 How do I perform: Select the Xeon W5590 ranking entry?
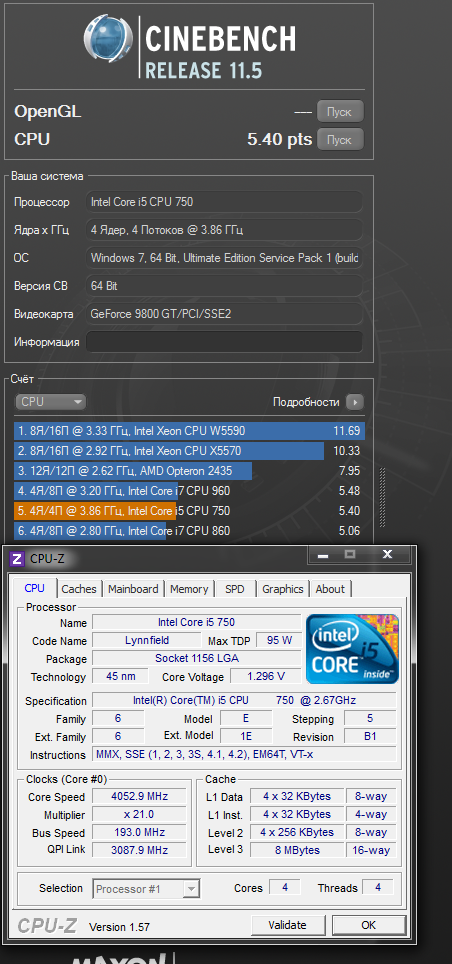189,431
